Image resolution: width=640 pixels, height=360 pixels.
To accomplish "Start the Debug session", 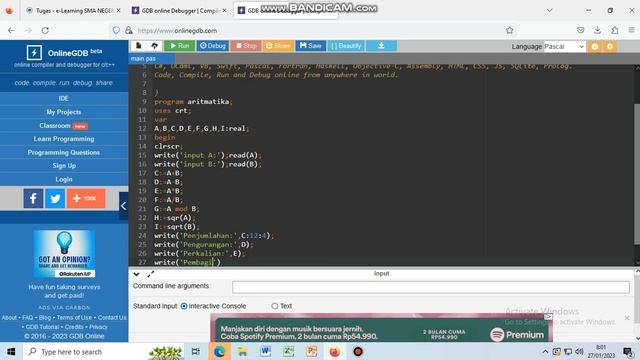I will point(213,46).
